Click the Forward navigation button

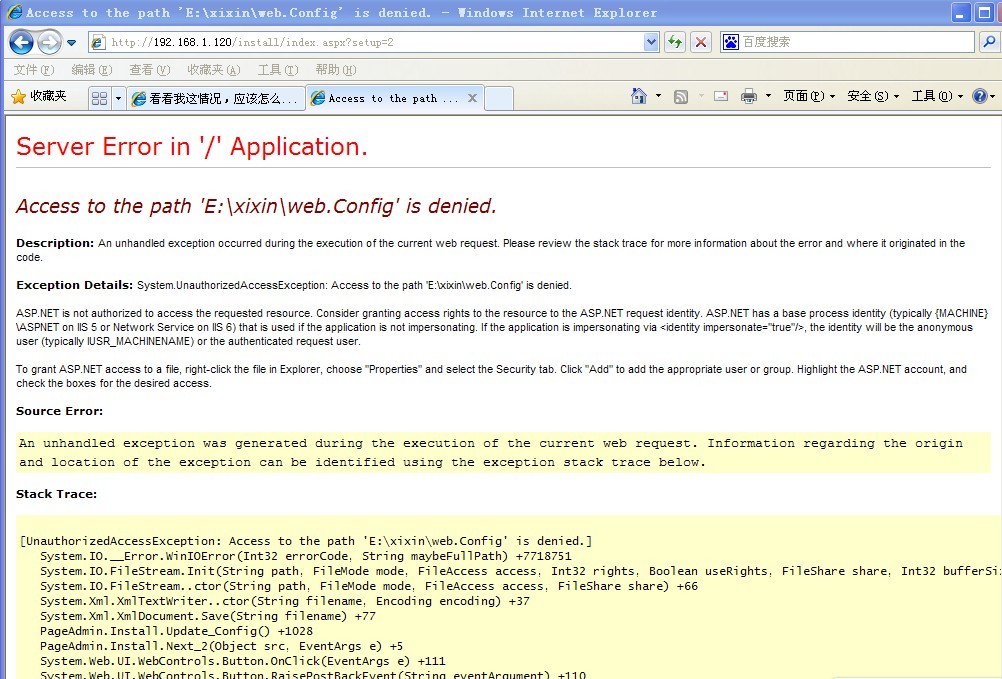click(49, 43)
